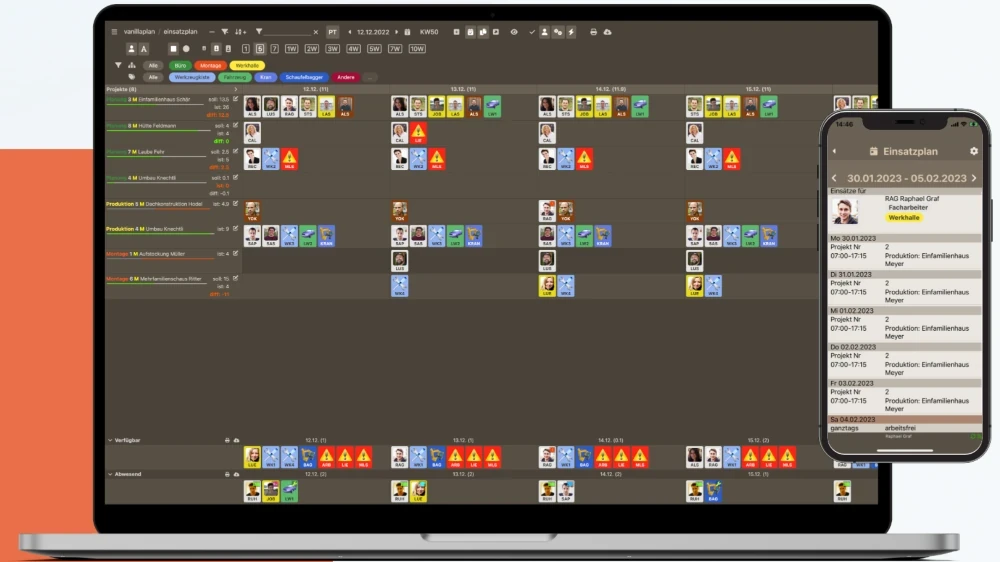
Task: Go to the previous week on the phone
Action: coord(834,178)
